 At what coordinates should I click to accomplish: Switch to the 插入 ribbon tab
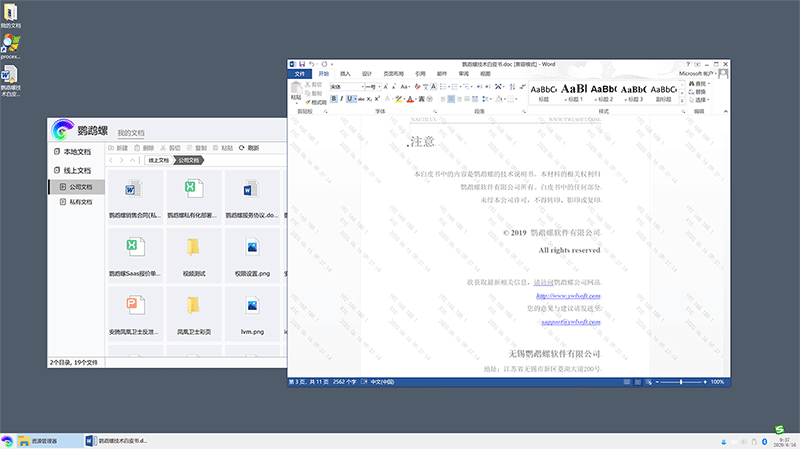click(345, 74)
